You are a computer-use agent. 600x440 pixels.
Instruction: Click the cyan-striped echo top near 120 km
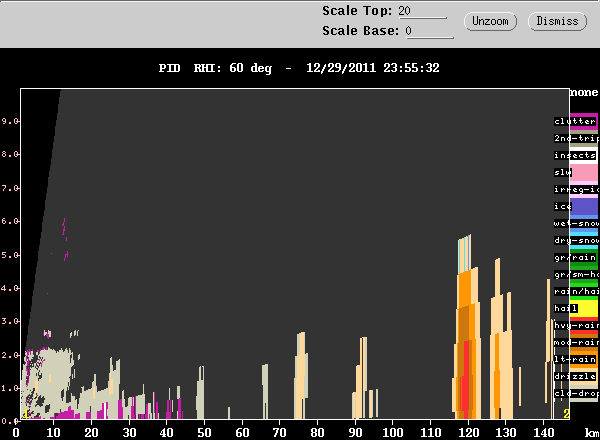[465, 254]
